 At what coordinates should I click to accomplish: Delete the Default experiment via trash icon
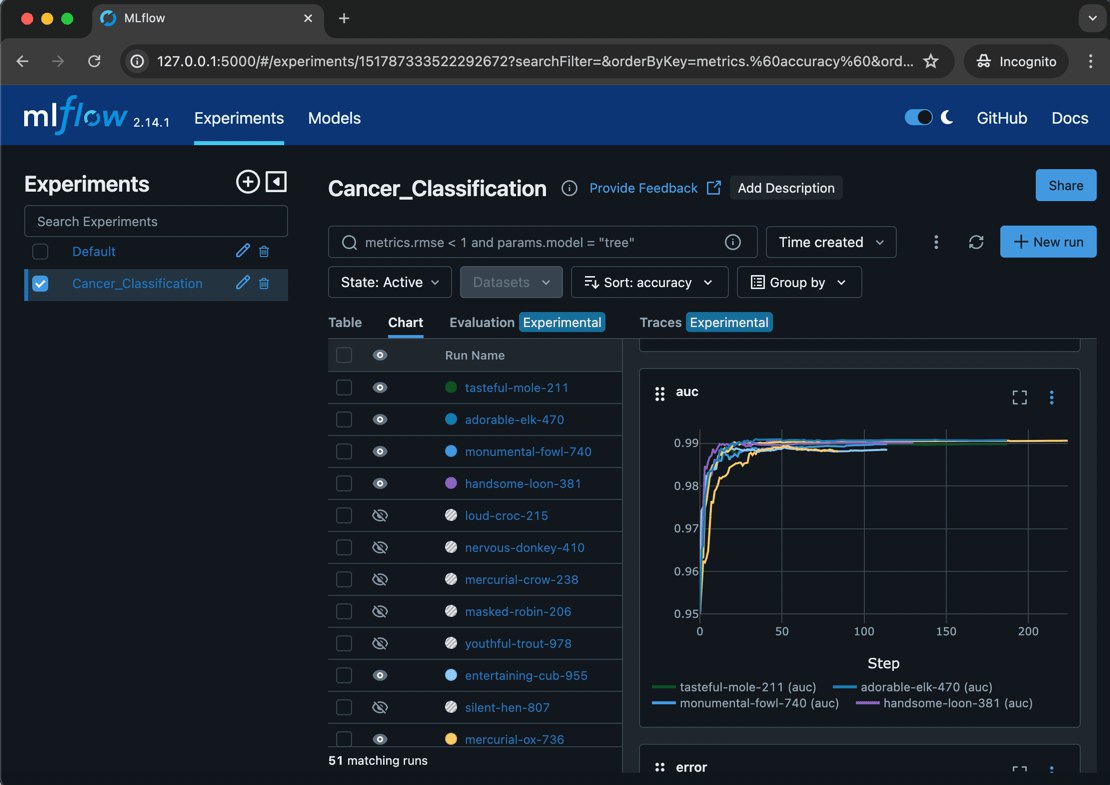click(x=264, y=252)
